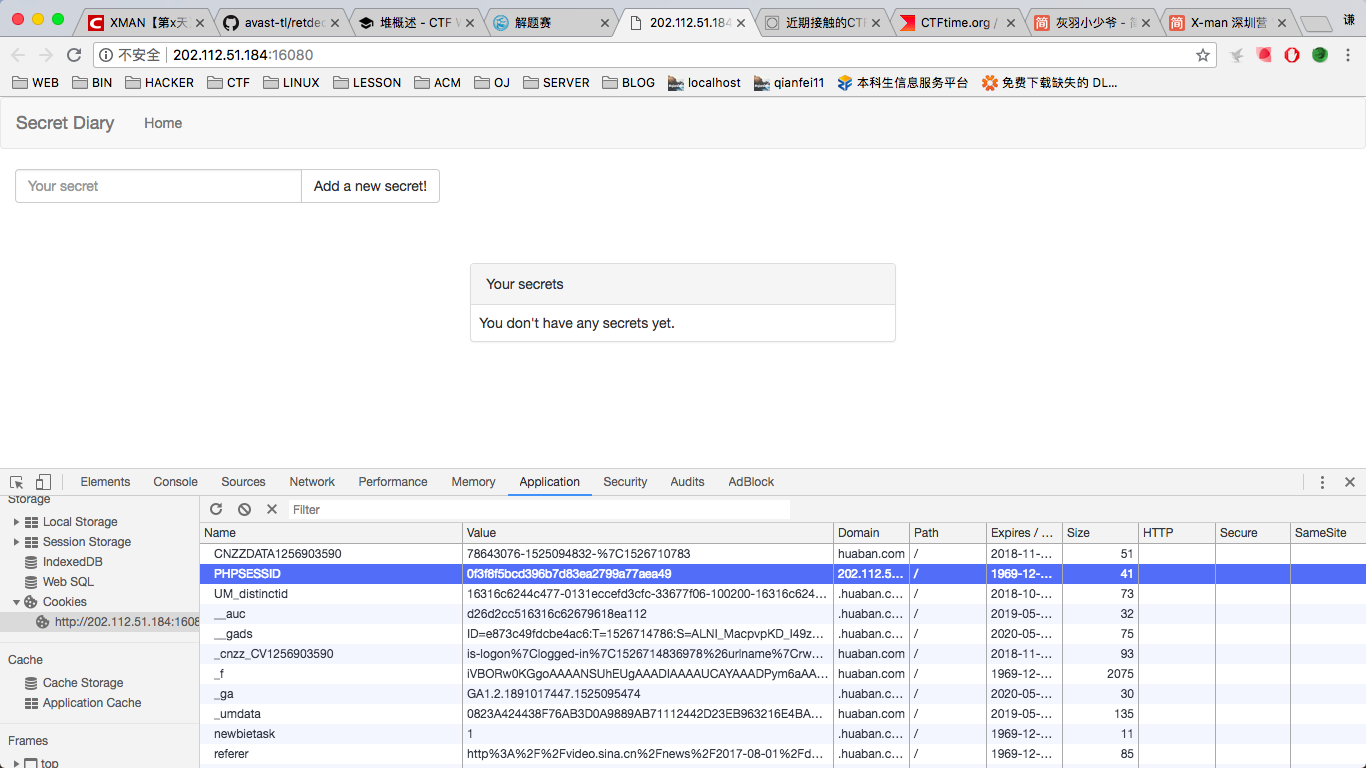Click the inspect element picker icon

(x=16, y=482)
